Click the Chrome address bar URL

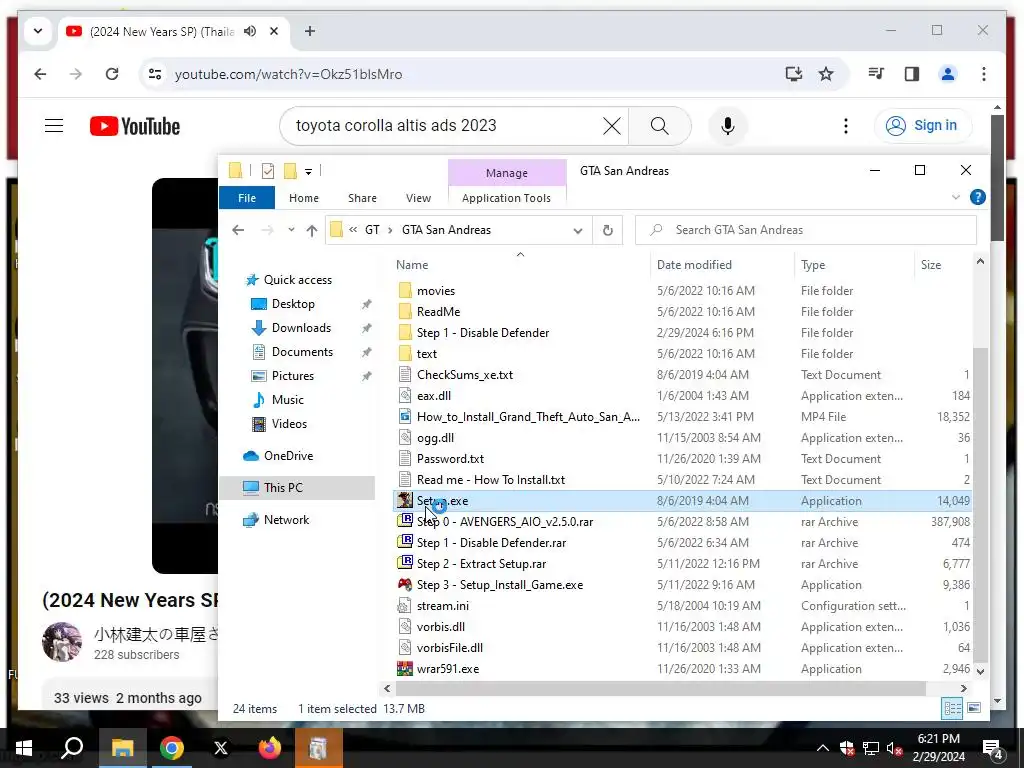288,74
